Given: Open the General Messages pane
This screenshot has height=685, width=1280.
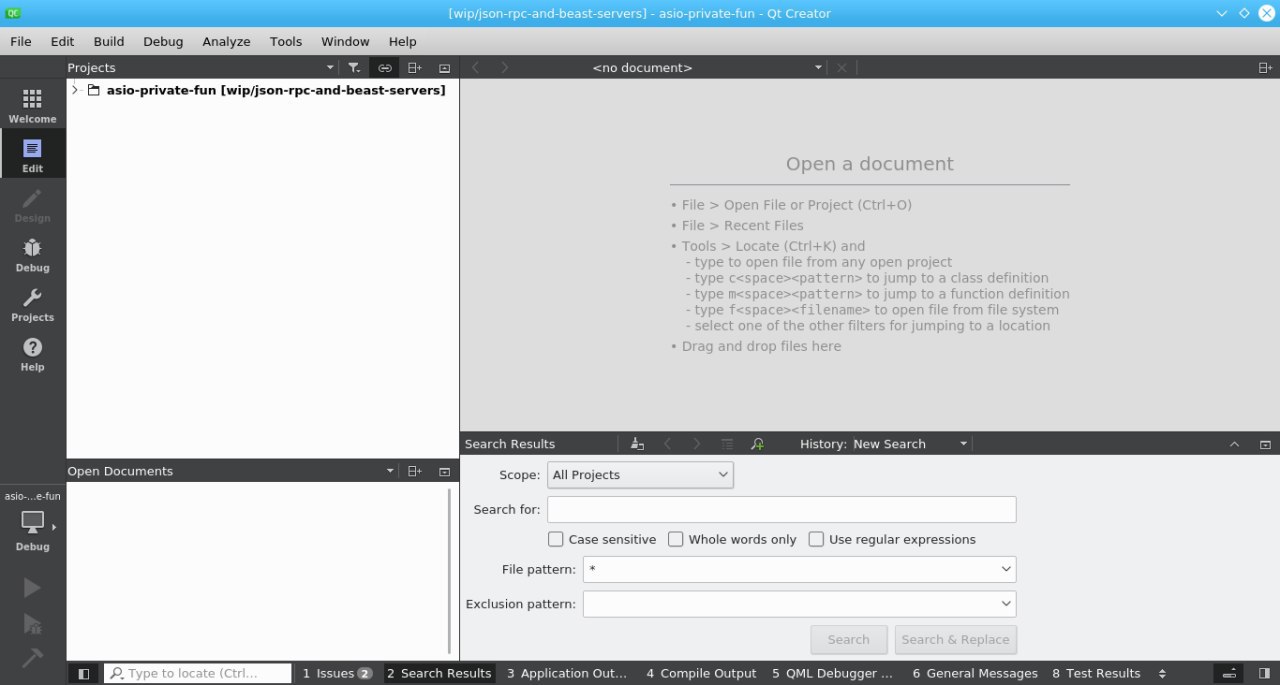Looking at the screenshot, I should [975, 673].
